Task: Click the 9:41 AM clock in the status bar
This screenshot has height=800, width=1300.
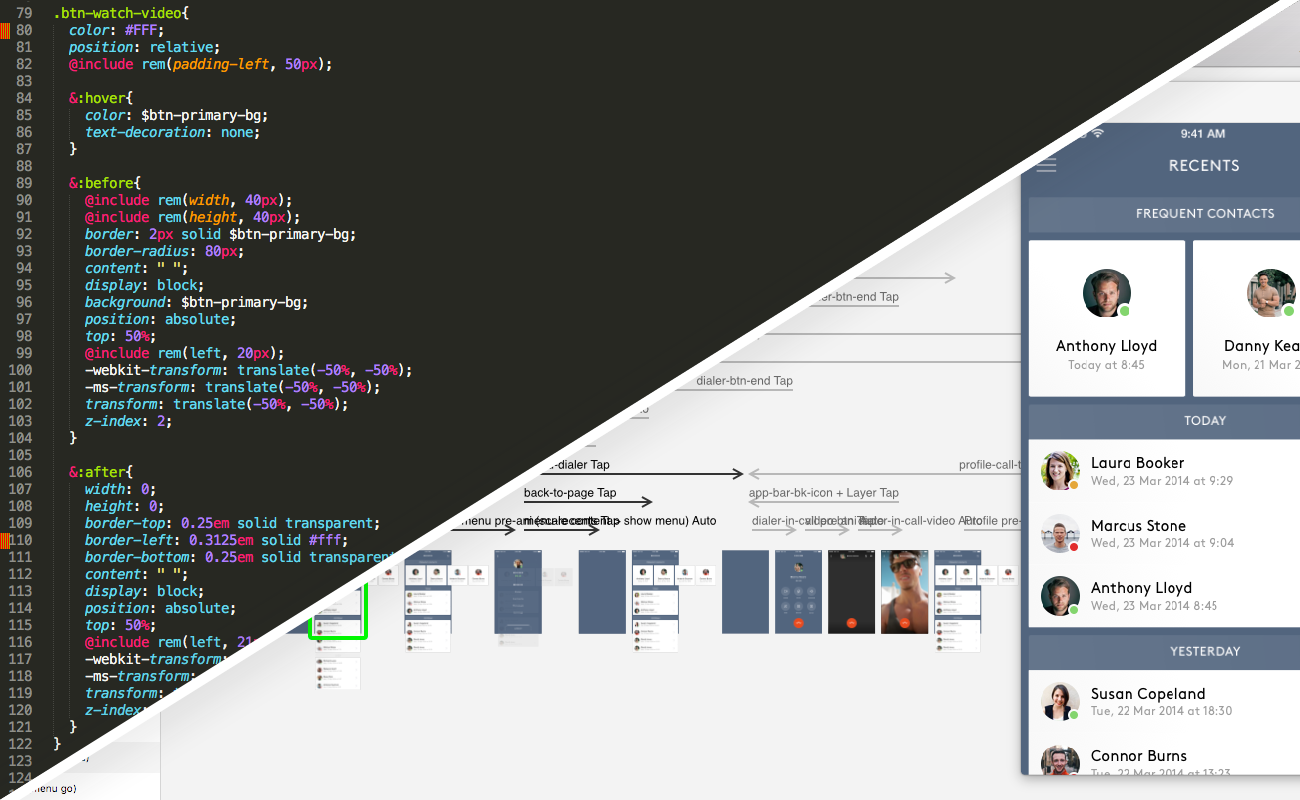Action: point(1203,133)
